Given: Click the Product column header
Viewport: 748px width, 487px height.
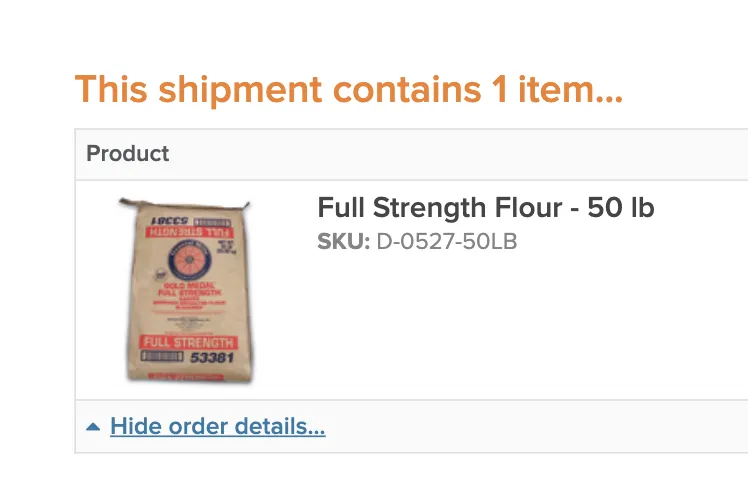Looking at the screenshot, I should point(128,154).
